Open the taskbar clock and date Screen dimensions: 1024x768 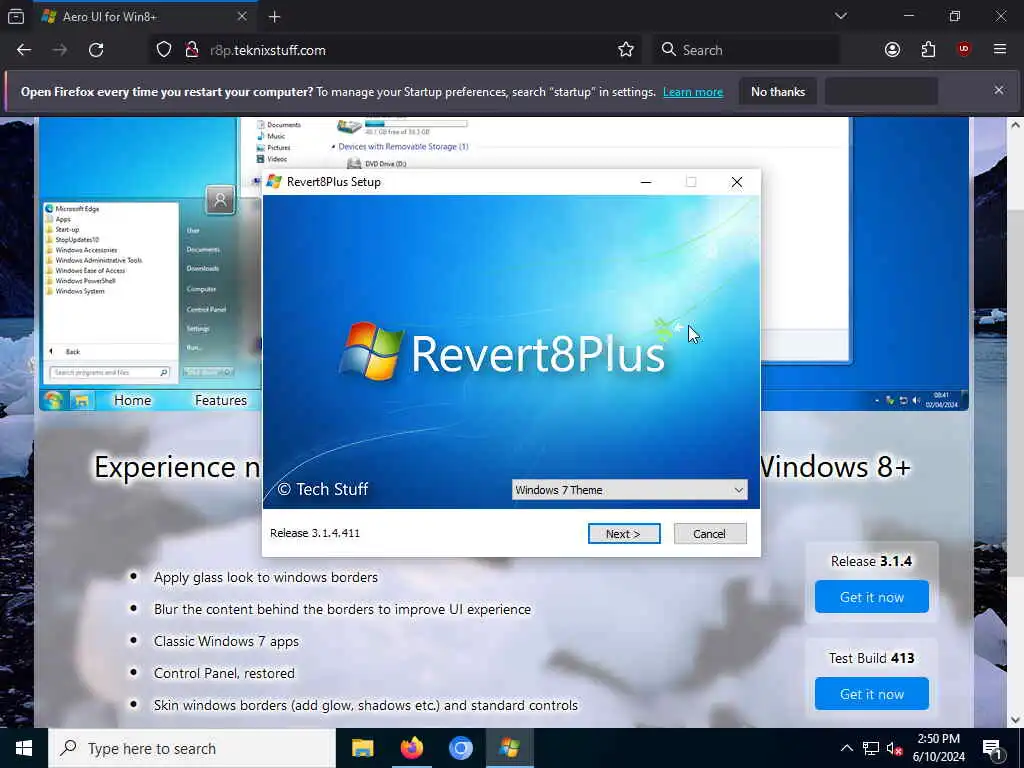(x=938, y=748)
